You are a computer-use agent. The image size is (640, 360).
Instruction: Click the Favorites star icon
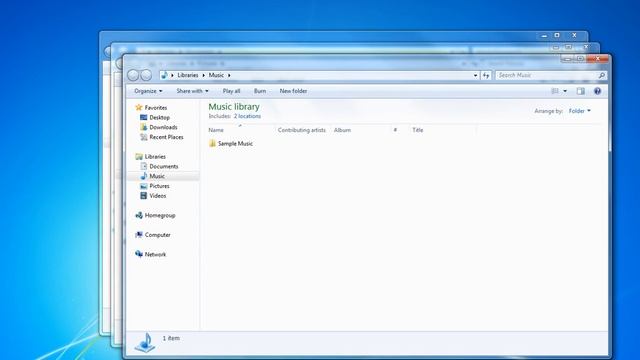click(139, 107)
